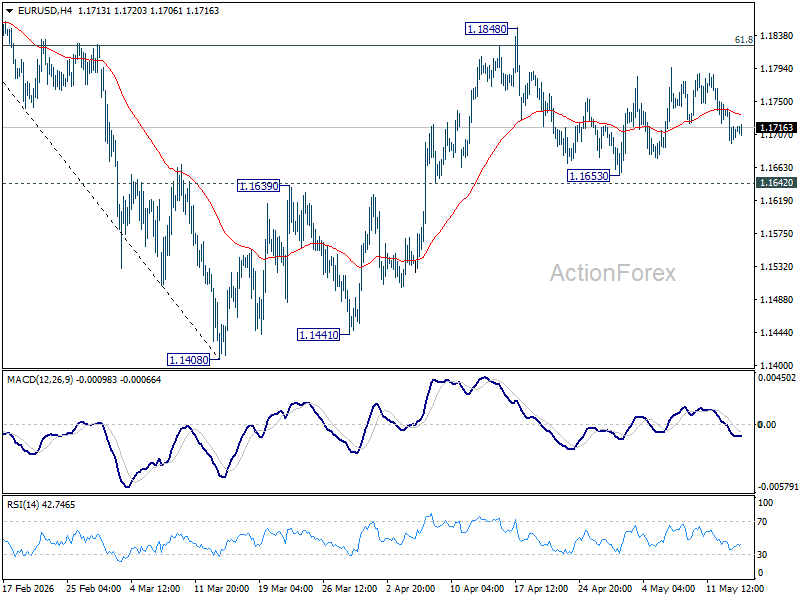This screenshot has height=600, width=800.
Task: Click the 1.18380 price axis value
Action: pyautogui.click(x=777, y=36)
